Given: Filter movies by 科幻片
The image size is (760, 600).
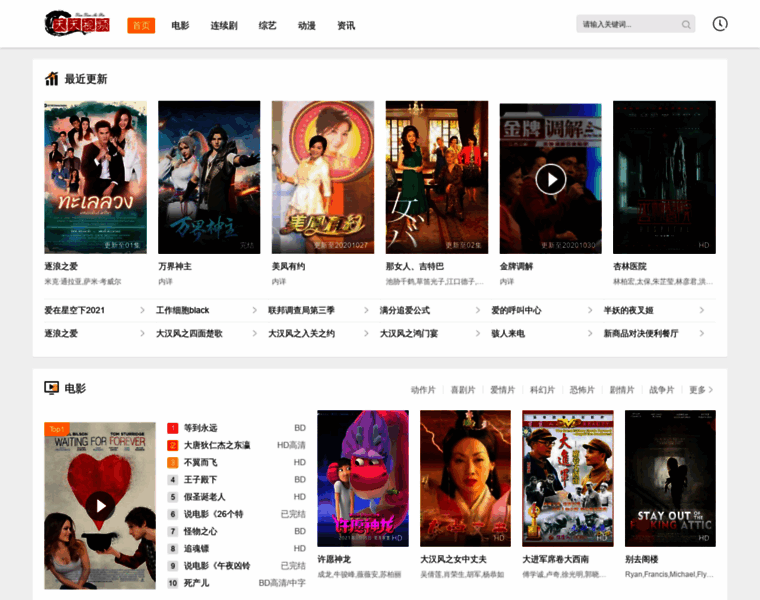Looking at the screenshot, I should coord(542,390).
